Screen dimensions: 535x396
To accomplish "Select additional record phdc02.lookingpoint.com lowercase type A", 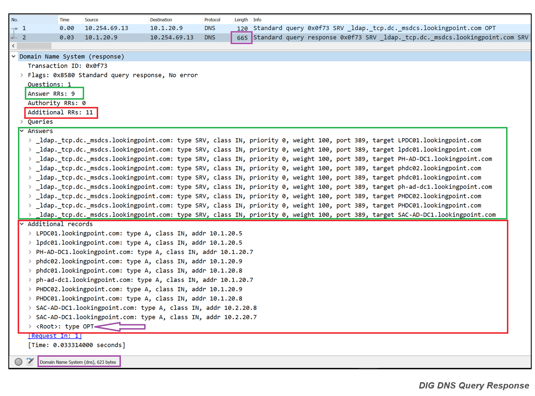I will click(139, 262).
